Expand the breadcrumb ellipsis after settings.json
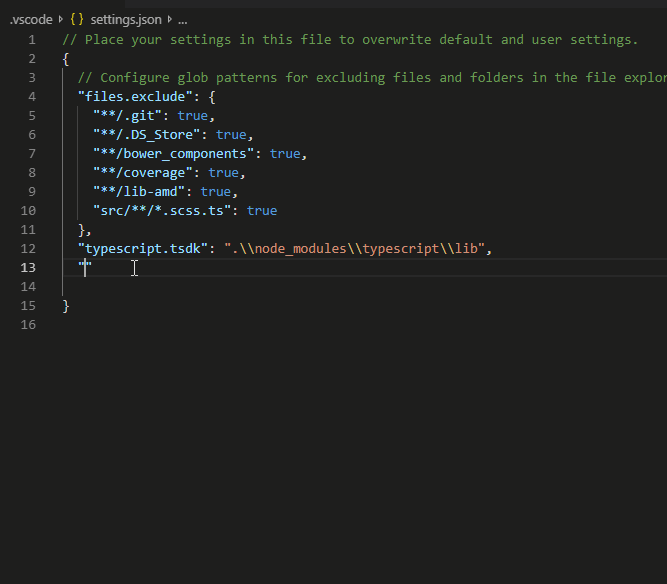 click(x=182, y=19)
